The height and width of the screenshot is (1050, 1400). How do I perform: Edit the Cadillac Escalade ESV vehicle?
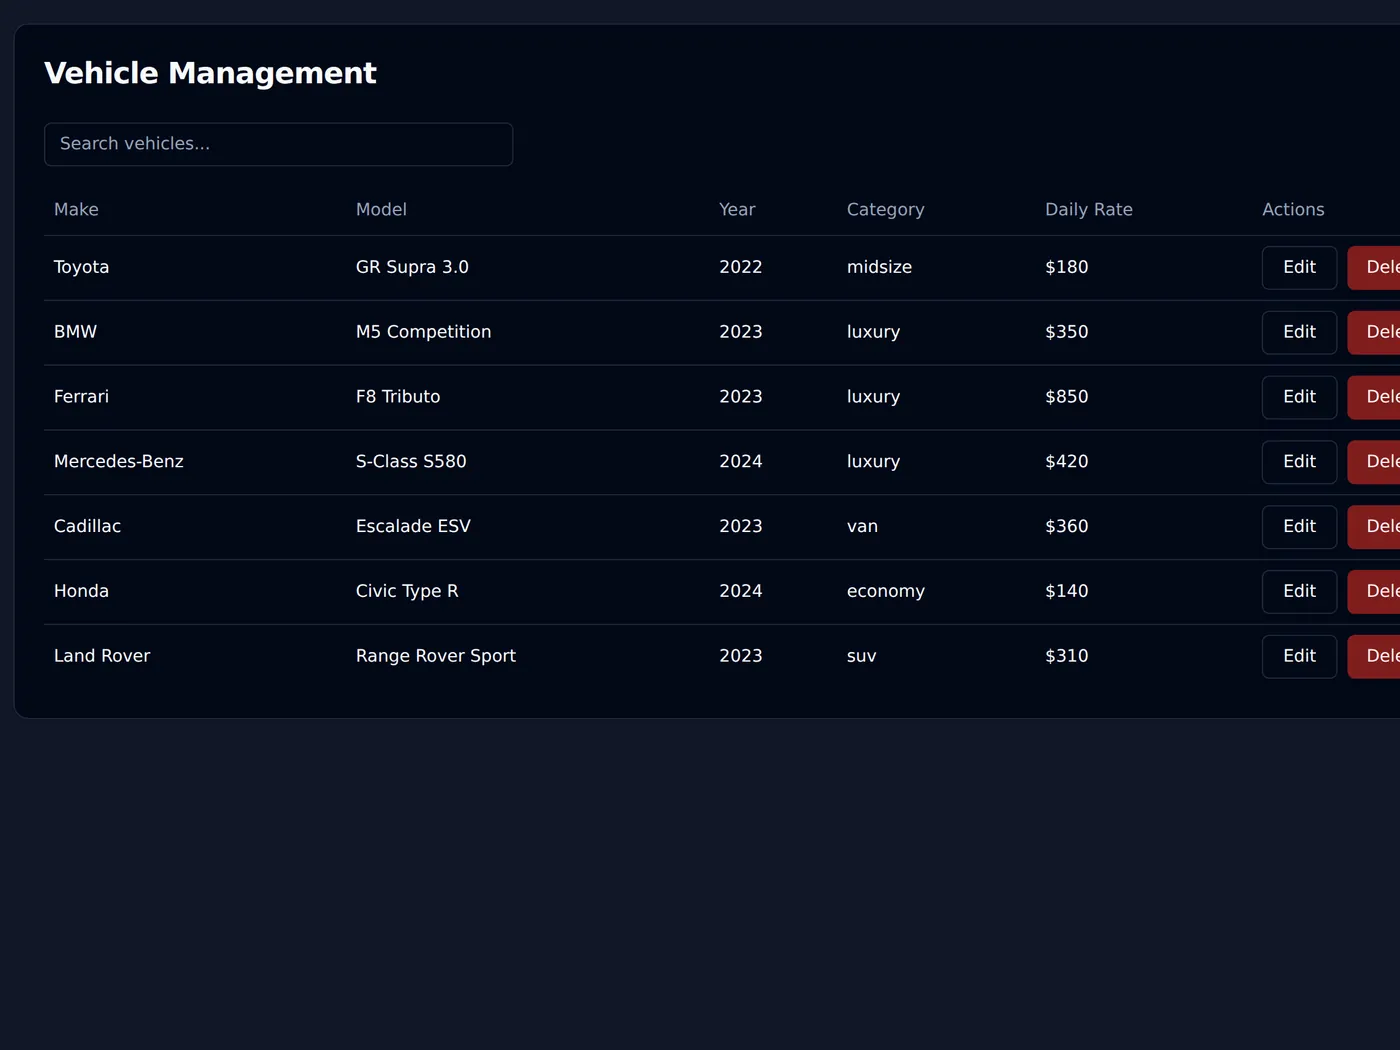(1299, 527)
